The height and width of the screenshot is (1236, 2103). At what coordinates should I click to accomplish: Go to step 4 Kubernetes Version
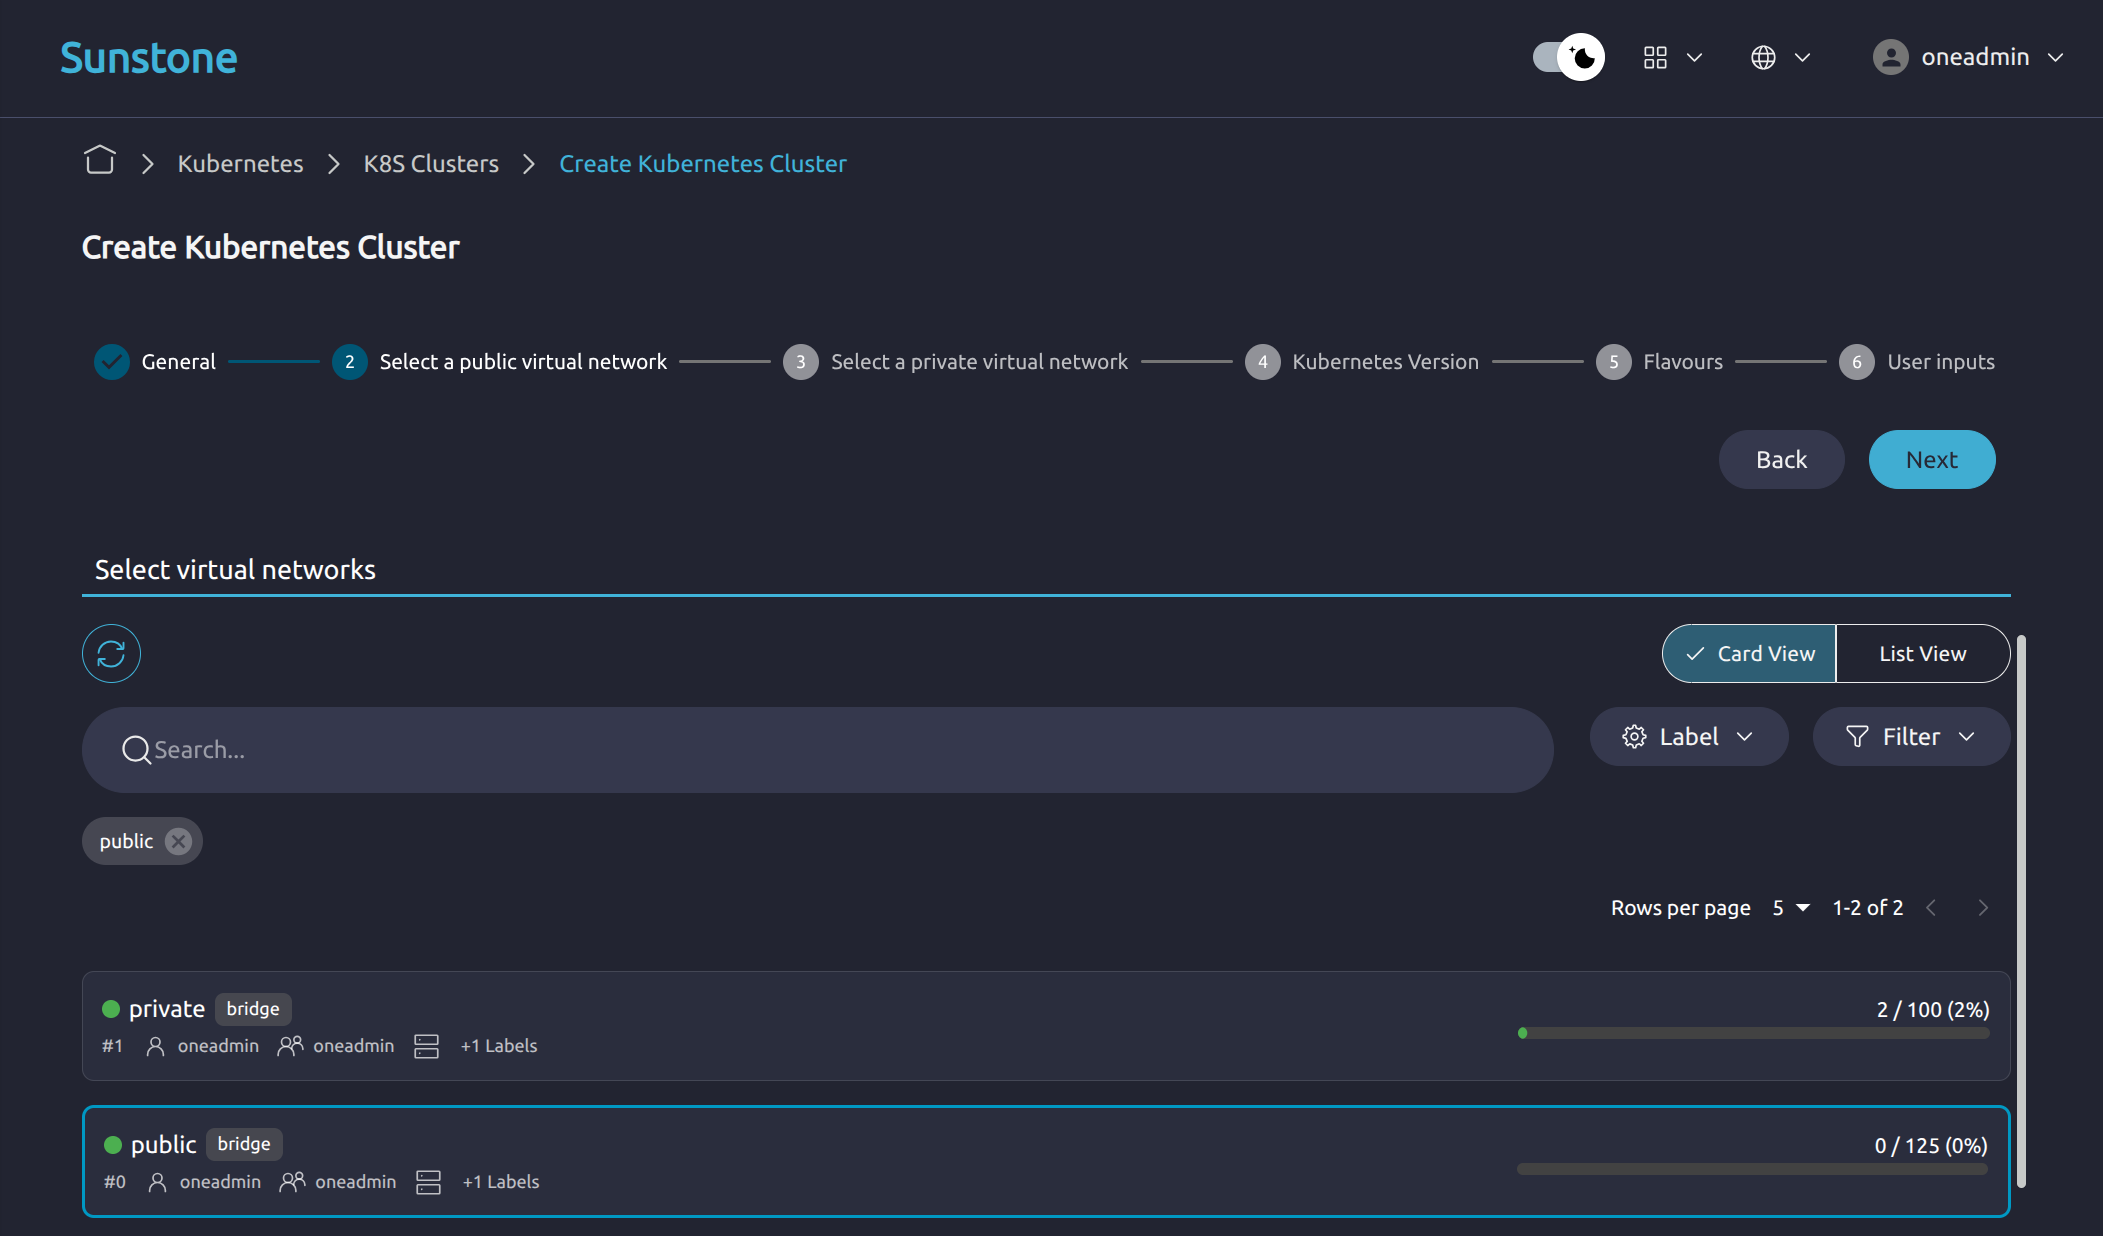tap(1362, 362)
